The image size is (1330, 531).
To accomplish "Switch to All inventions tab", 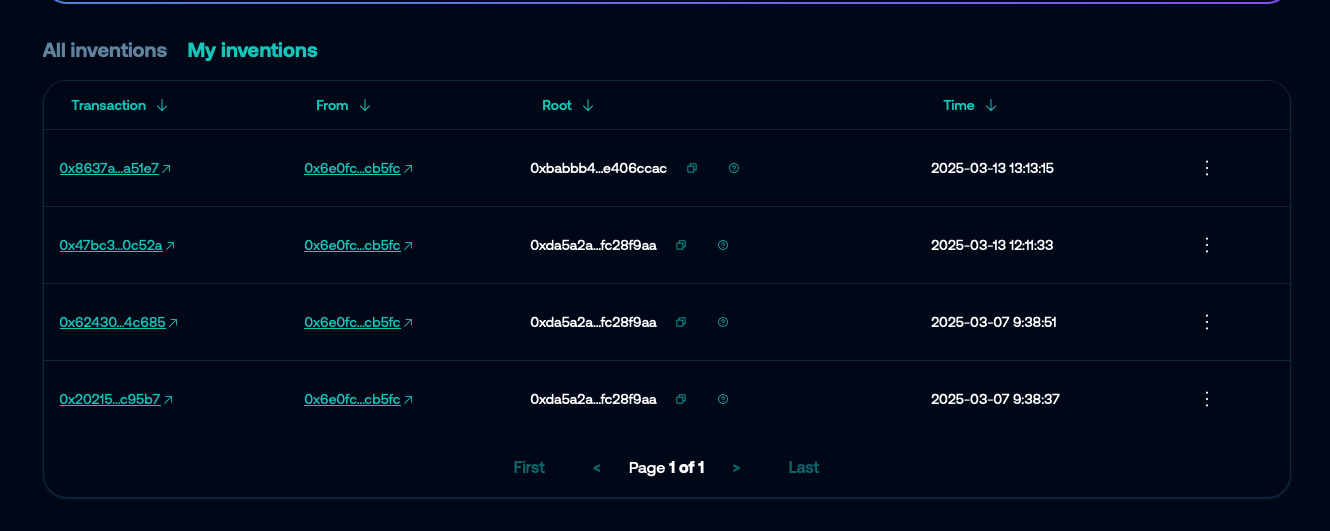I will click(x=105, y=50).
